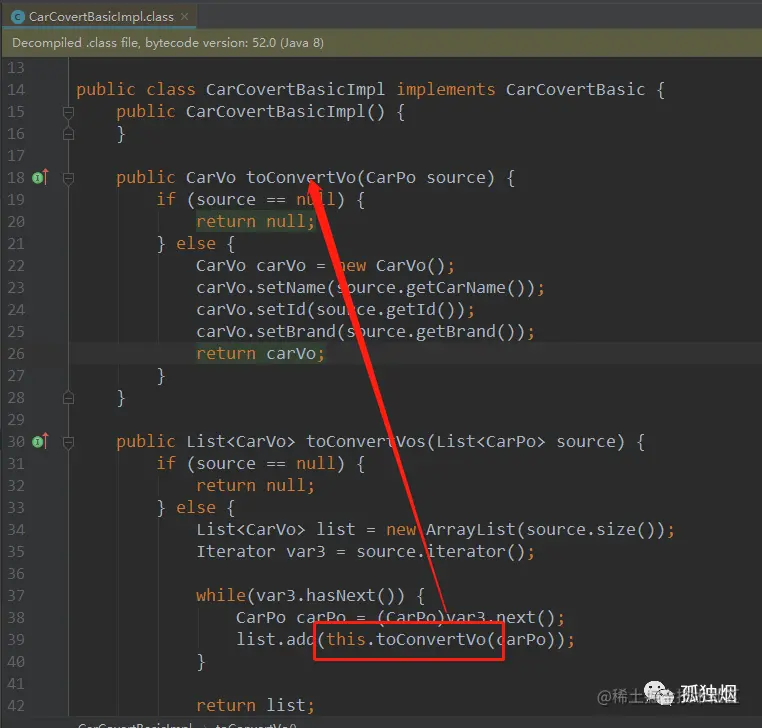This screenshot has height=728, width=762.
Task: Click the implements-method gutter icon on line 30
Action: pos(40,441)
